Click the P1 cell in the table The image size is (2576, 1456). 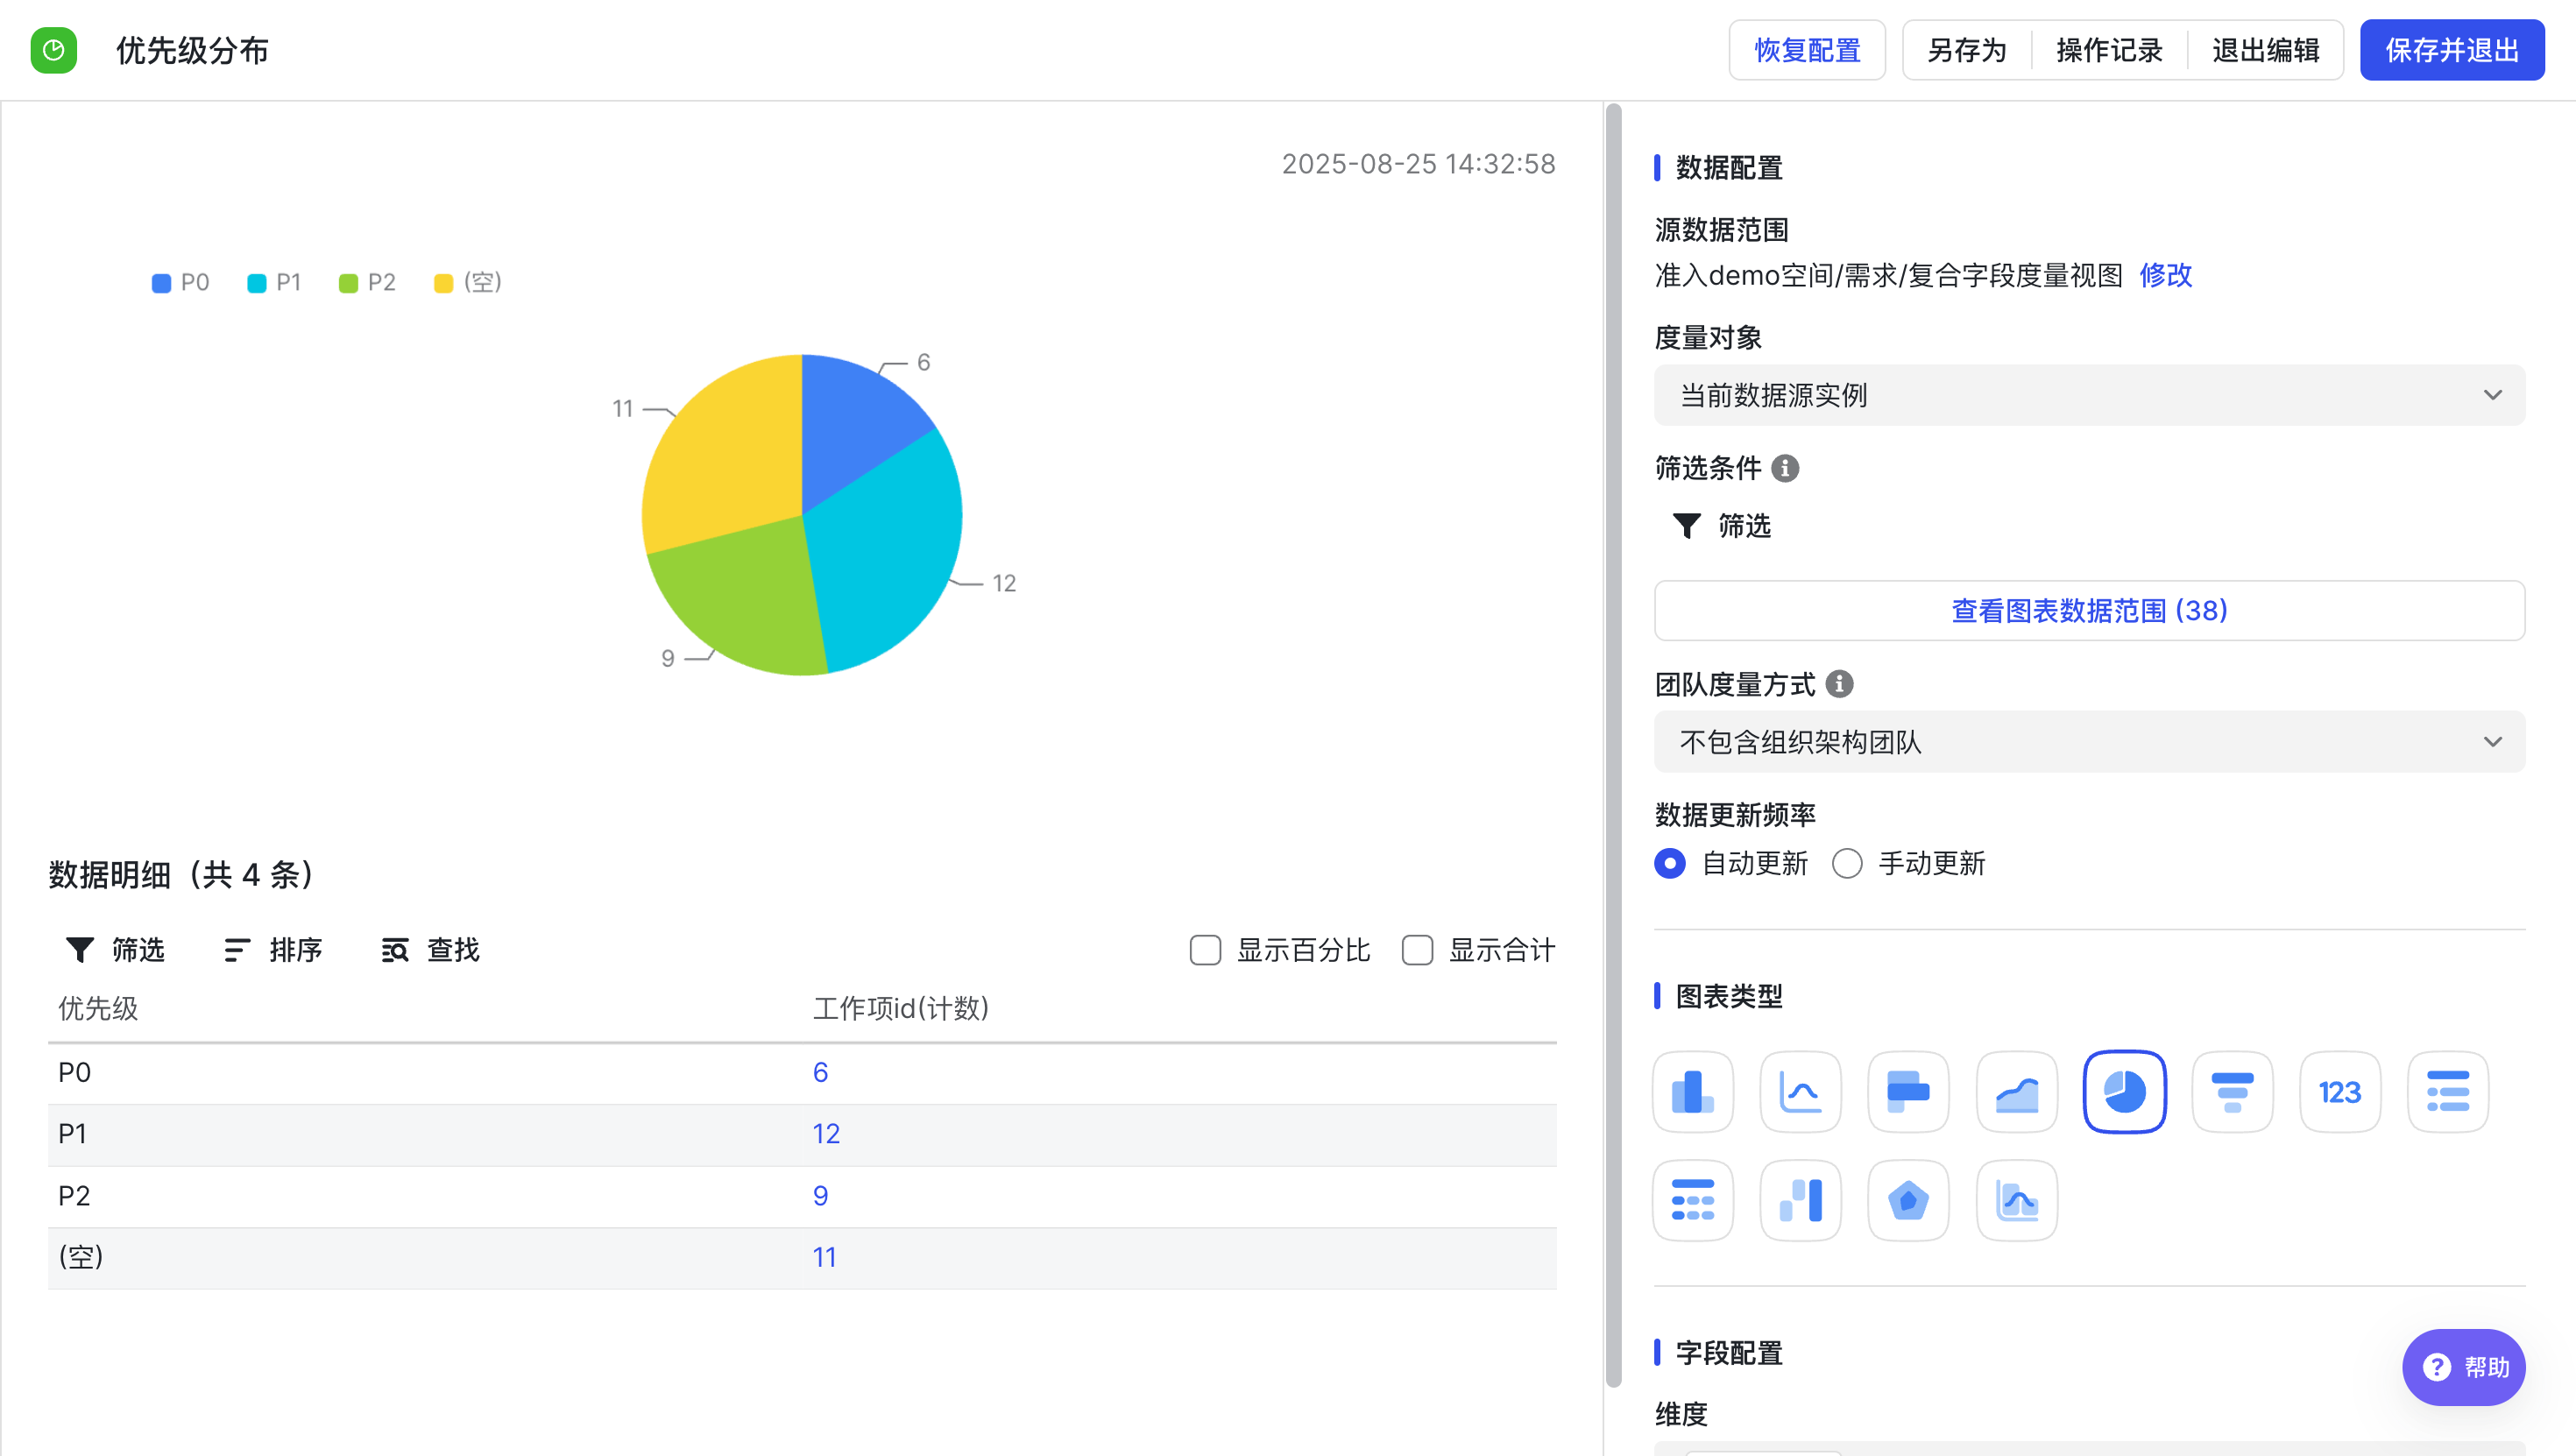(72, 1134)
